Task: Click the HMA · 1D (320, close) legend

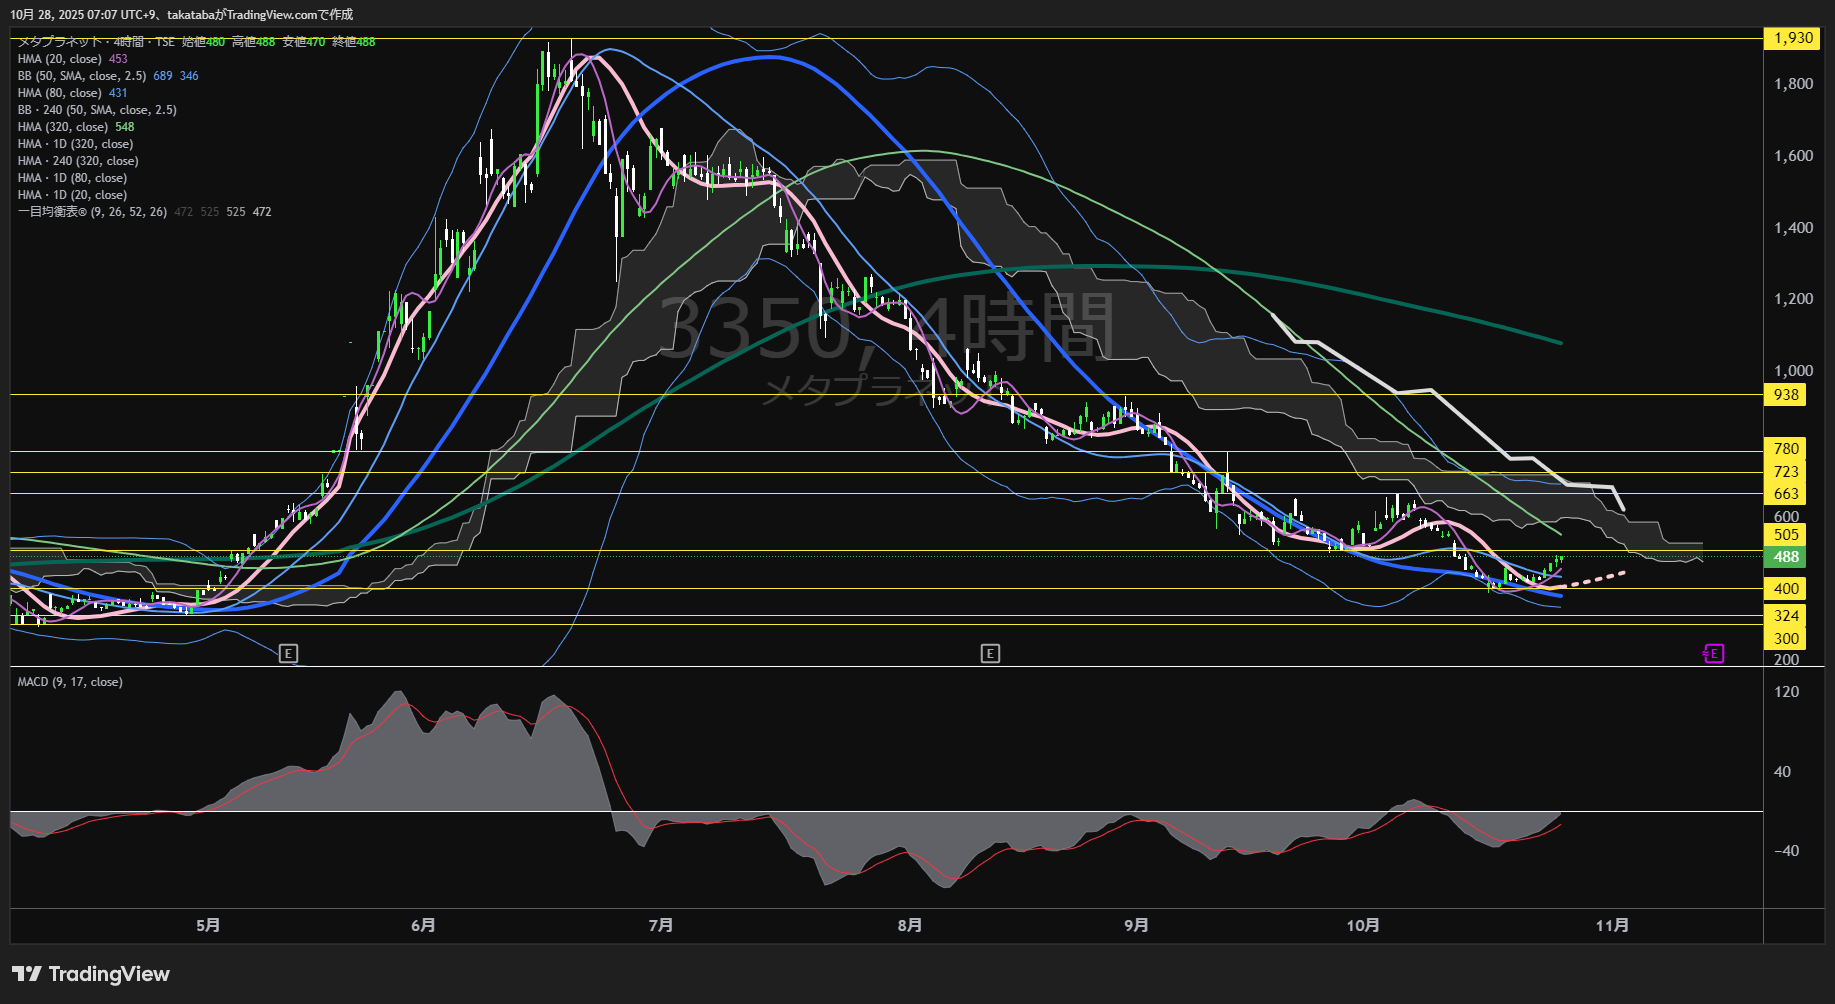Action: click(x=75, y=144)
